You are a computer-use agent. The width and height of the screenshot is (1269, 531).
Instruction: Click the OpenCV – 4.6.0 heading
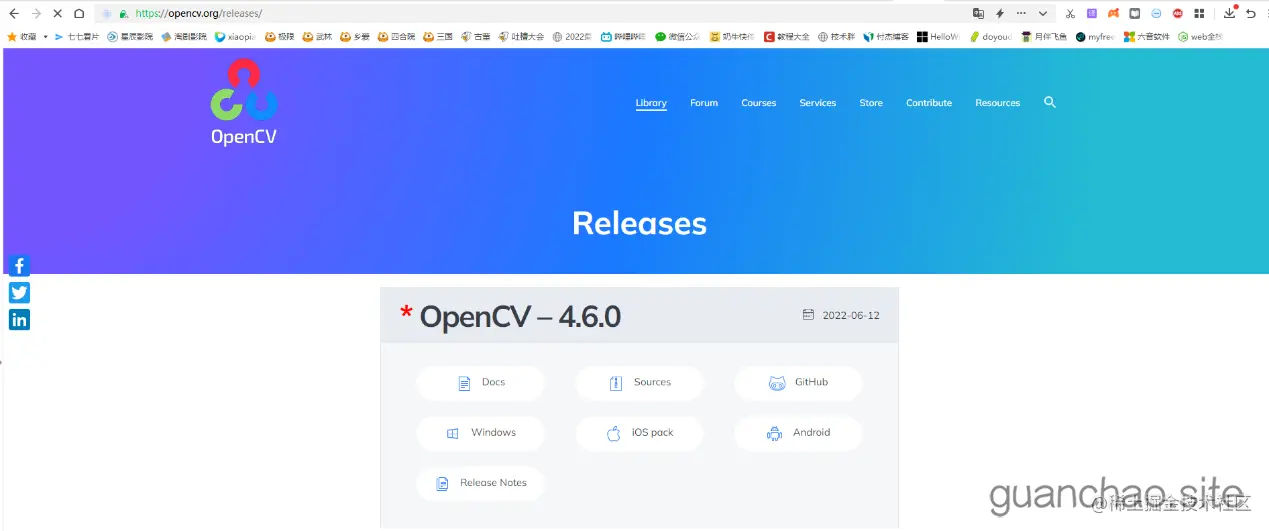[x=520, y=317]
